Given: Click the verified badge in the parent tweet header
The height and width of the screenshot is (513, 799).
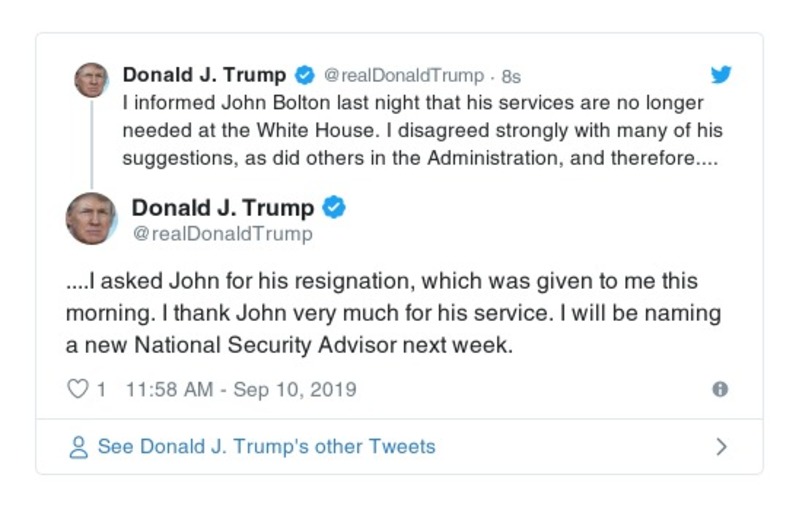Looking at the screenshot, I should click(x=306, y=75).
